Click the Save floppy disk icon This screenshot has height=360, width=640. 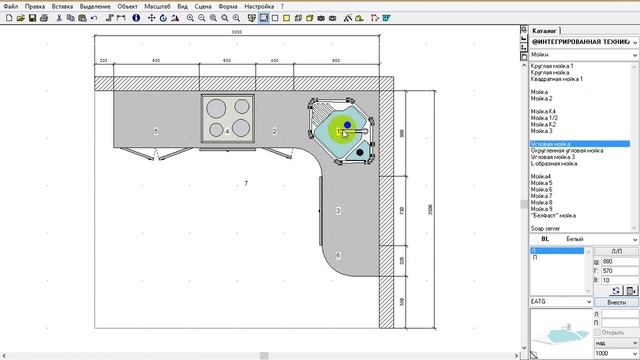point(32,18)
